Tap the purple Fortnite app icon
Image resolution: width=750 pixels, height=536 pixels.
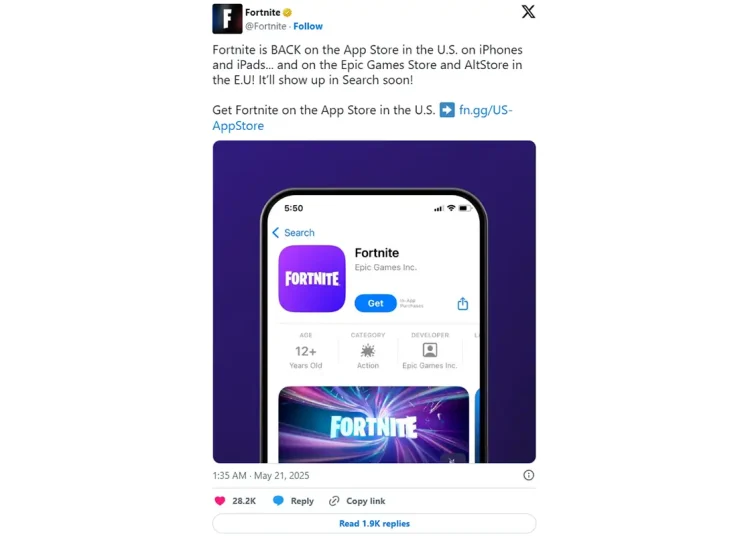click(x=312, y=278)
